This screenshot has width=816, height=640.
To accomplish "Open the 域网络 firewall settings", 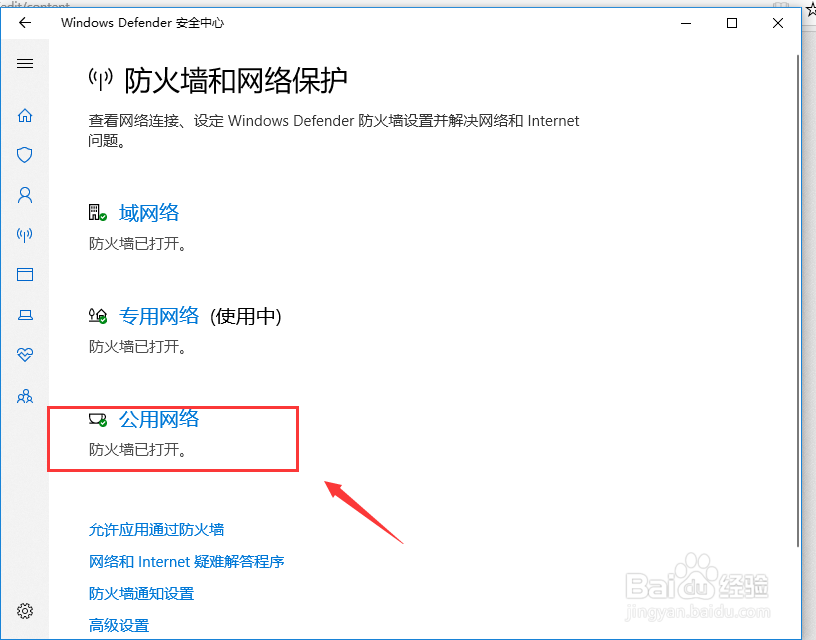I will coord(149,213).
